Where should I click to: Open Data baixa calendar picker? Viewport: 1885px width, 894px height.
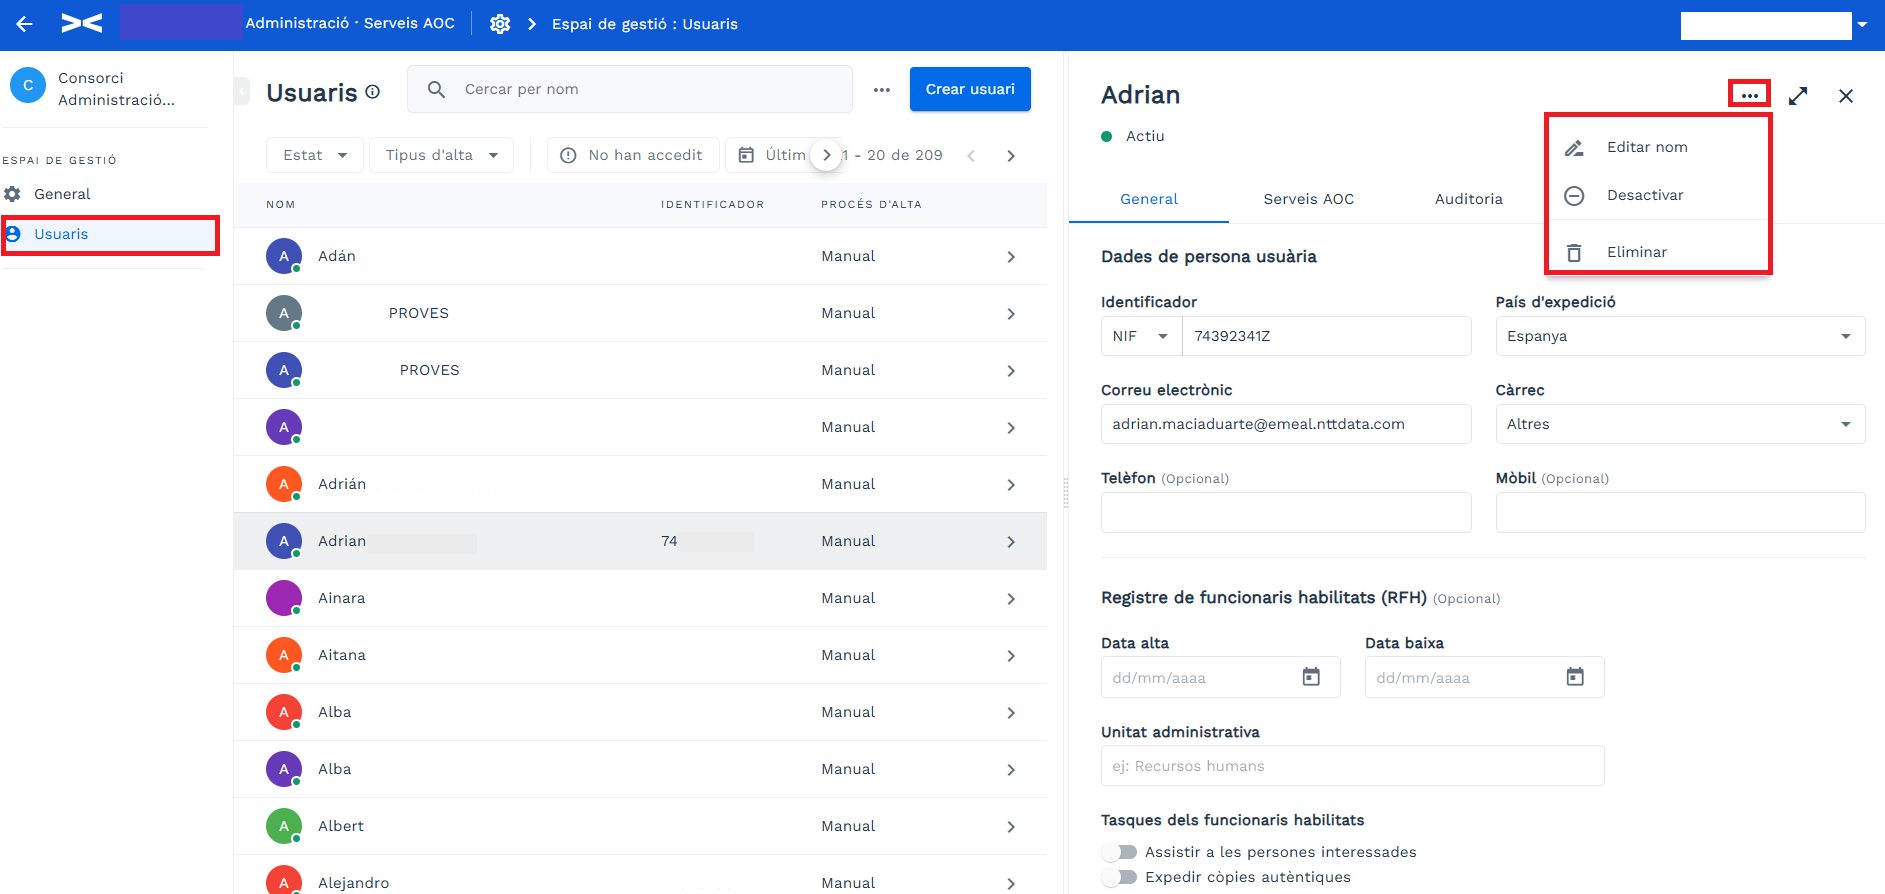coord(1575,677)
